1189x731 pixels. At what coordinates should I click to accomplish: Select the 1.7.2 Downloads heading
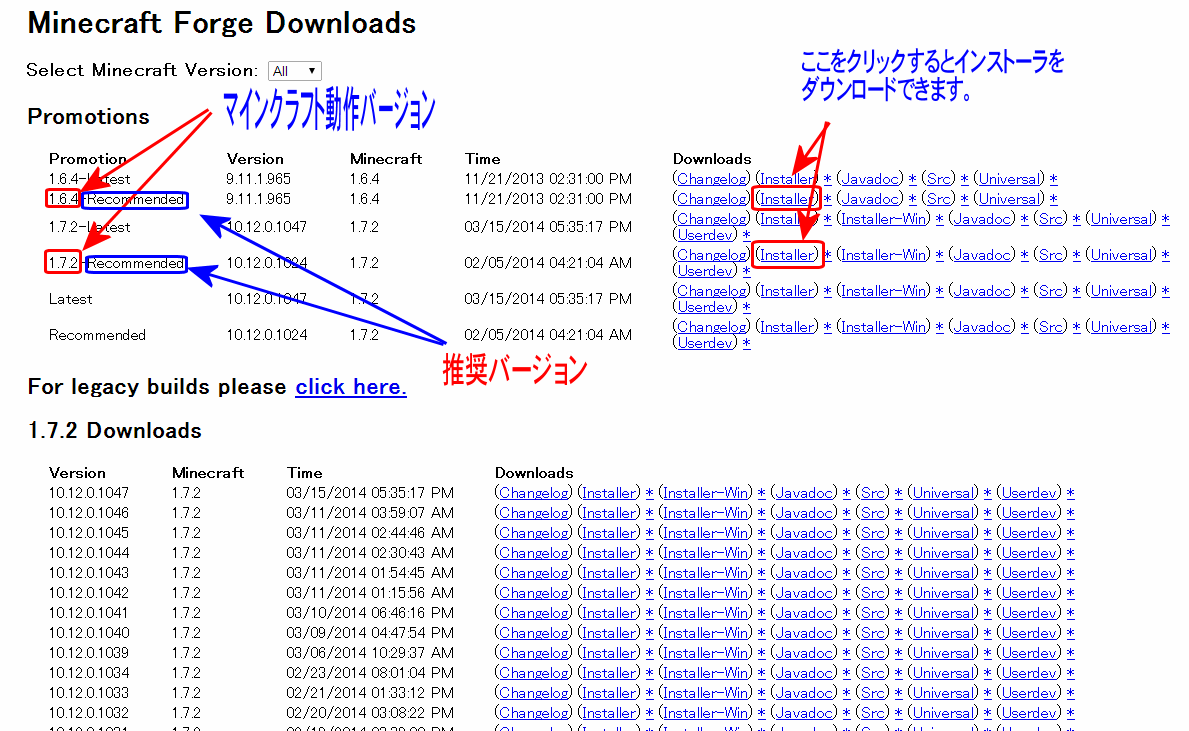pos(115,431)
